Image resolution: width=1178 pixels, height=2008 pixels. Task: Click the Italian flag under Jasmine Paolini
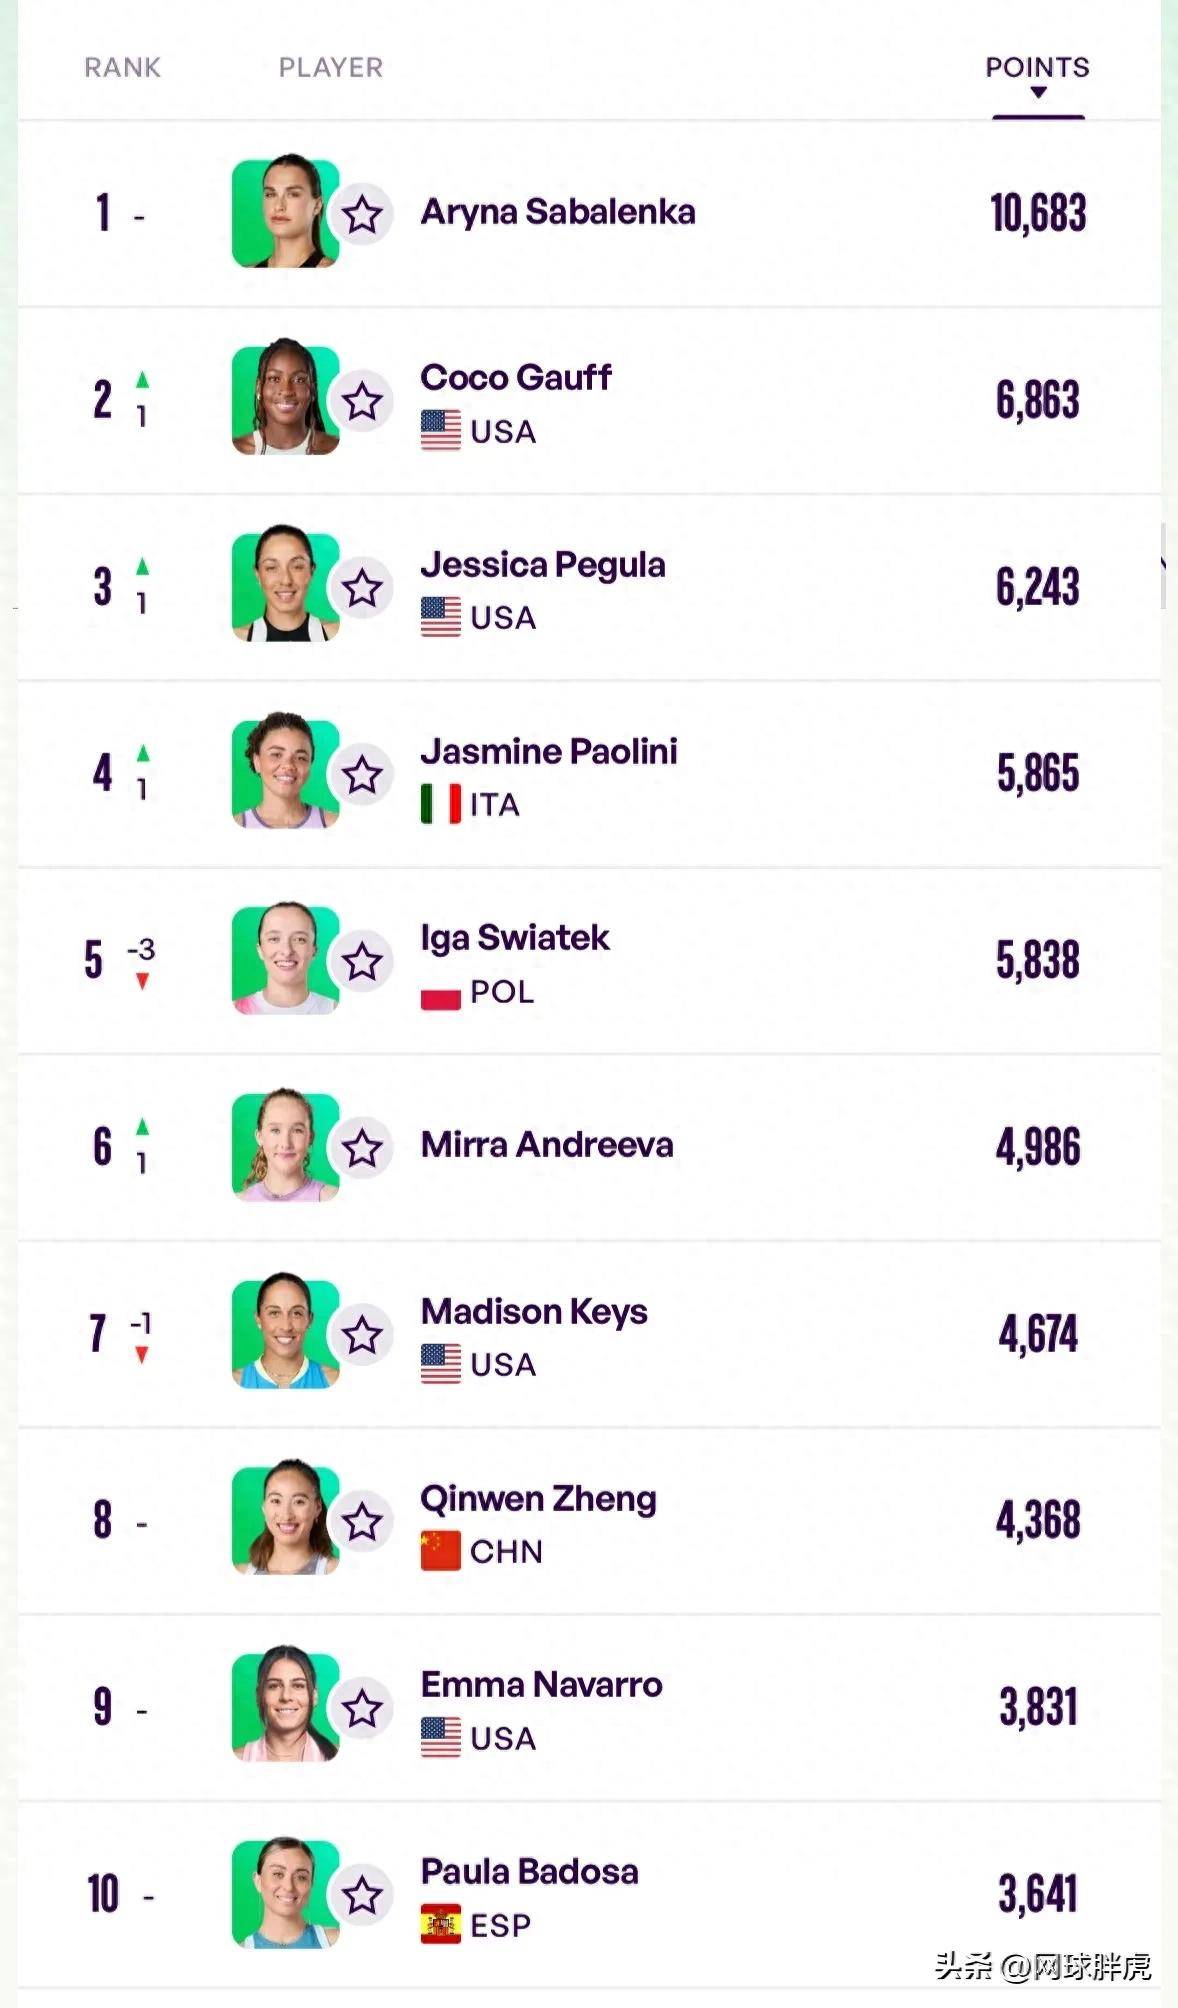click(x=441, y=804)
